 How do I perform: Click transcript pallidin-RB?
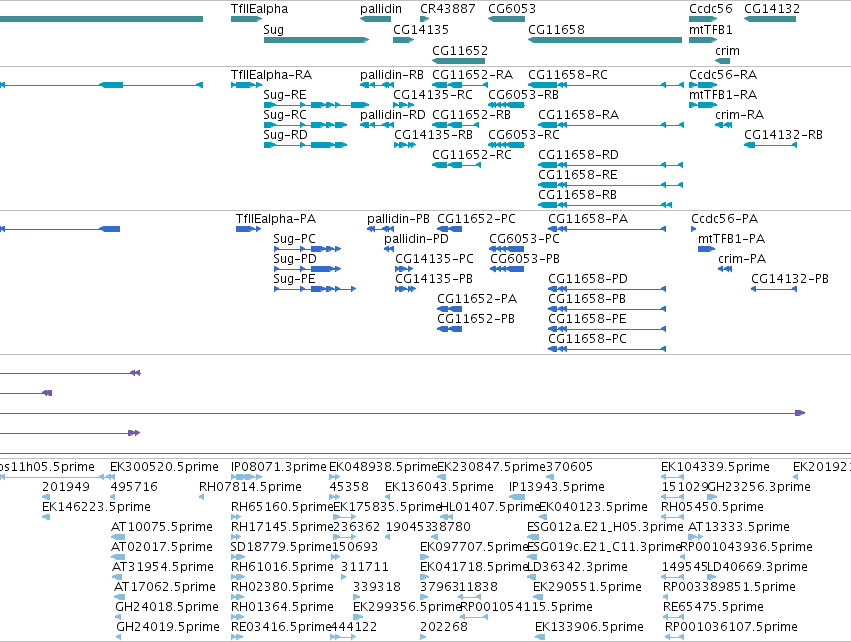coord(377,85)
